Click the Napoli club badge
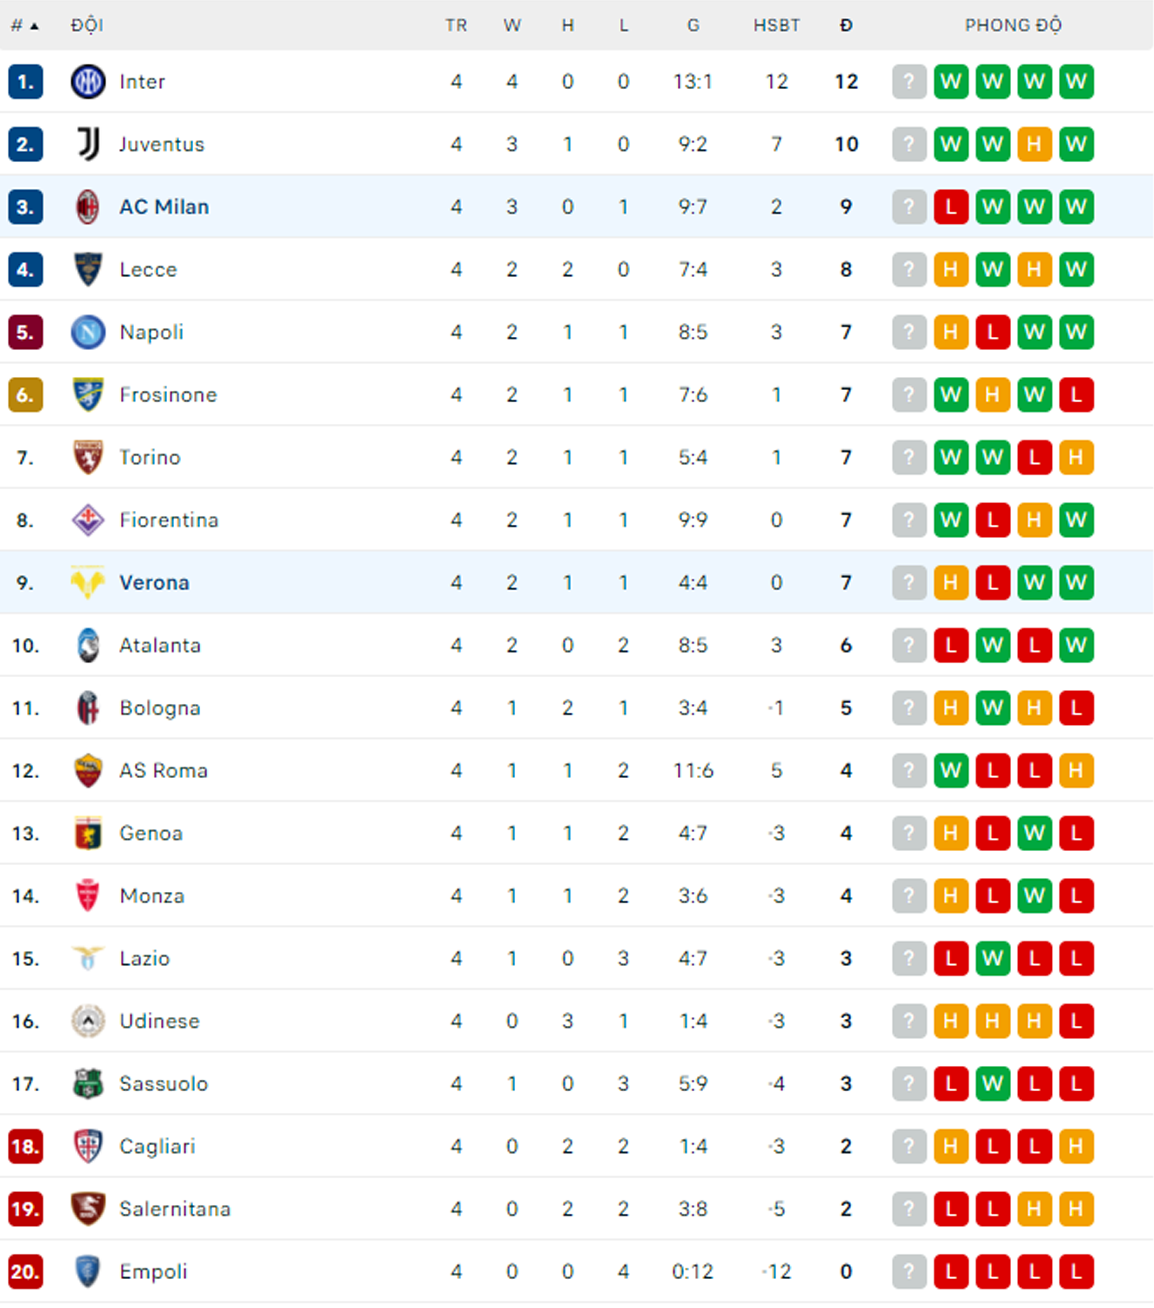The height and width of the screenshot is (1308, 1154). (x=88, y=332)
